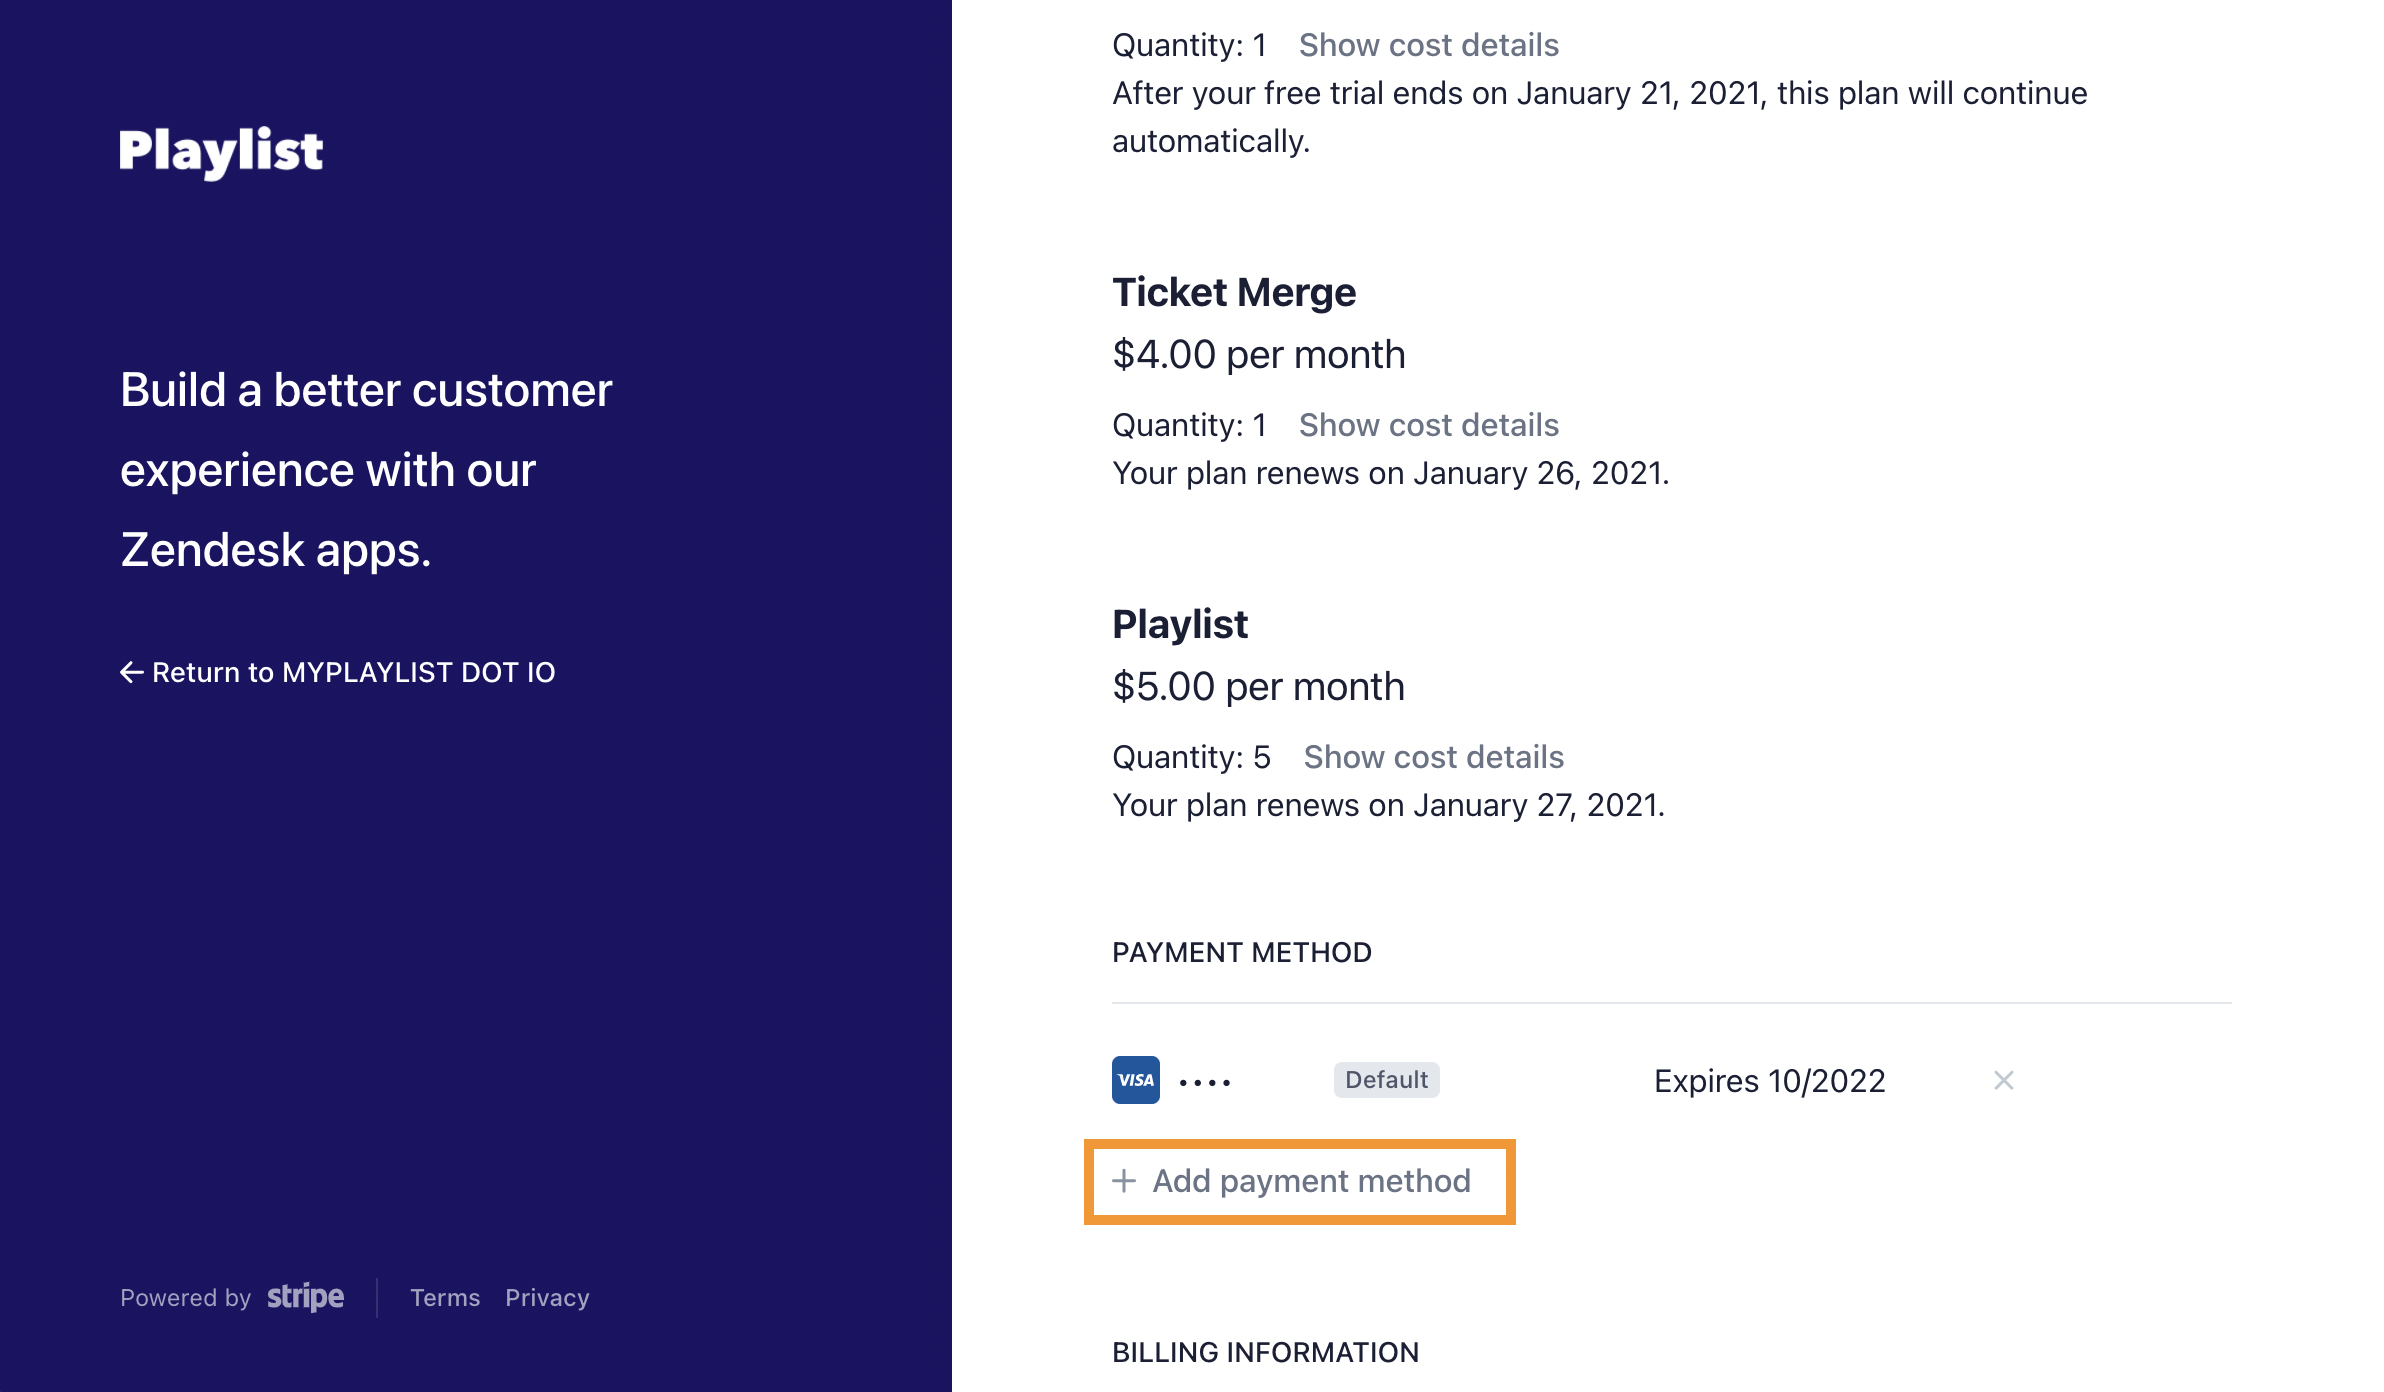This screenshot has width=2384, height=1392.
Task: Expand cost details for the free trial plan
Action: [1428, 45]
